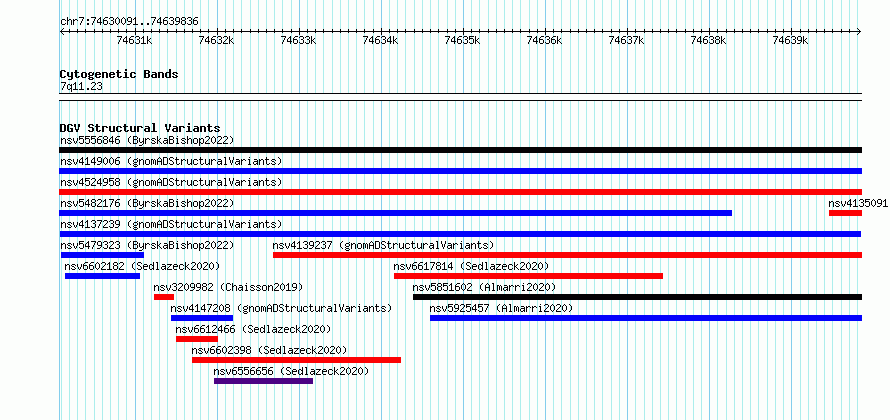This screenshot has width=890, height=420.
Task: Open nsv4147208 (gnomADStructuralVariants) label
Action: click(x=282, y=308)
